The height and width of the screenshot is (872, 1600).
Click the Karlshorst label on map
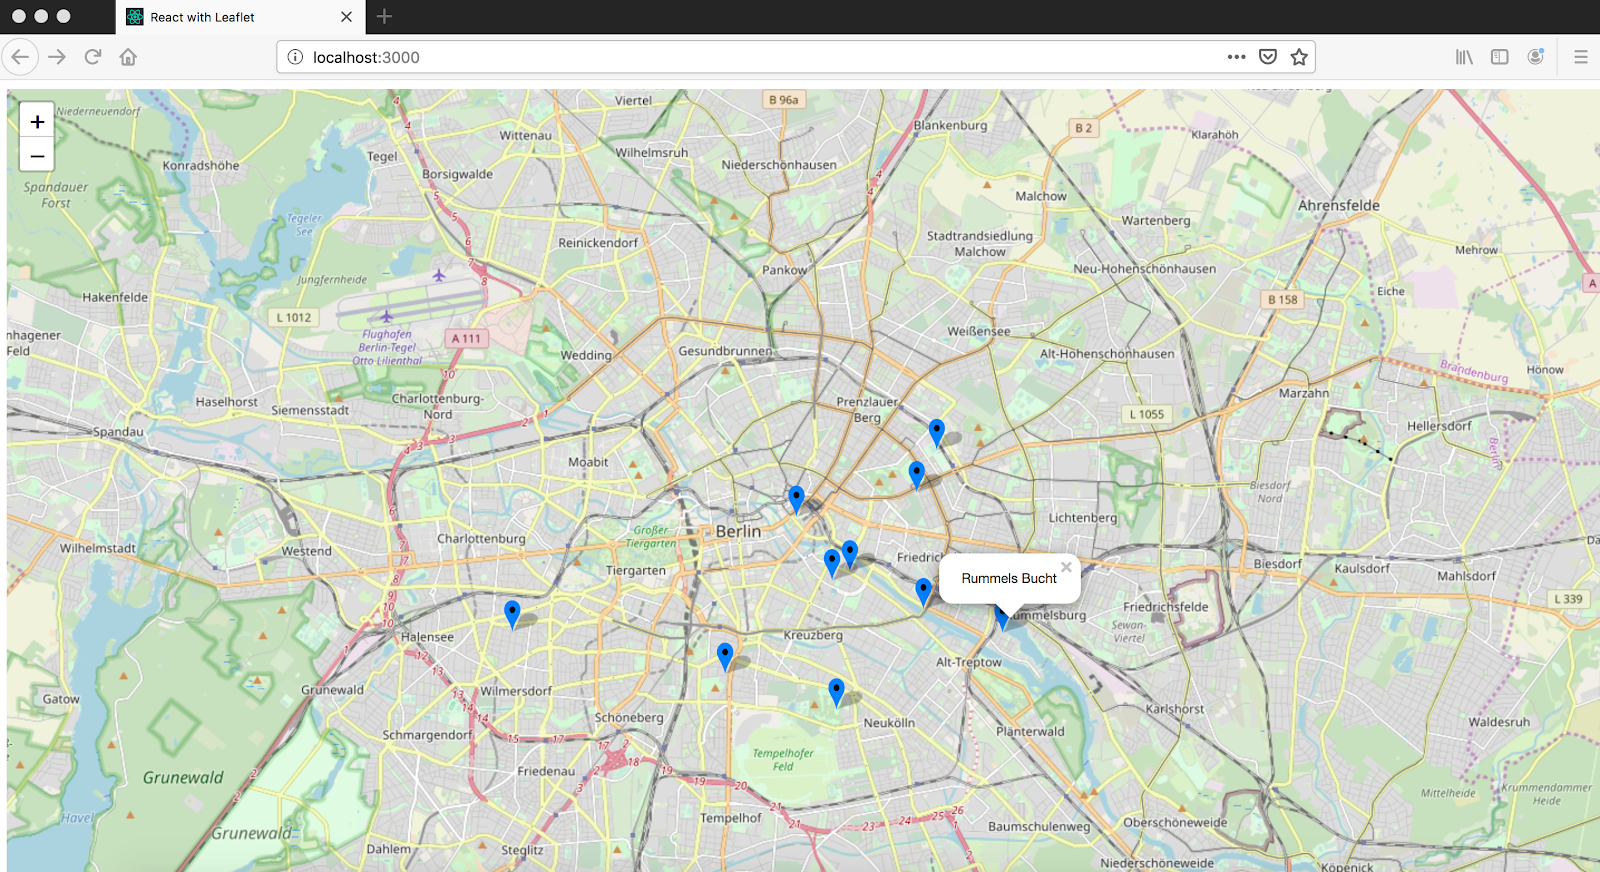coord(1175,709)
